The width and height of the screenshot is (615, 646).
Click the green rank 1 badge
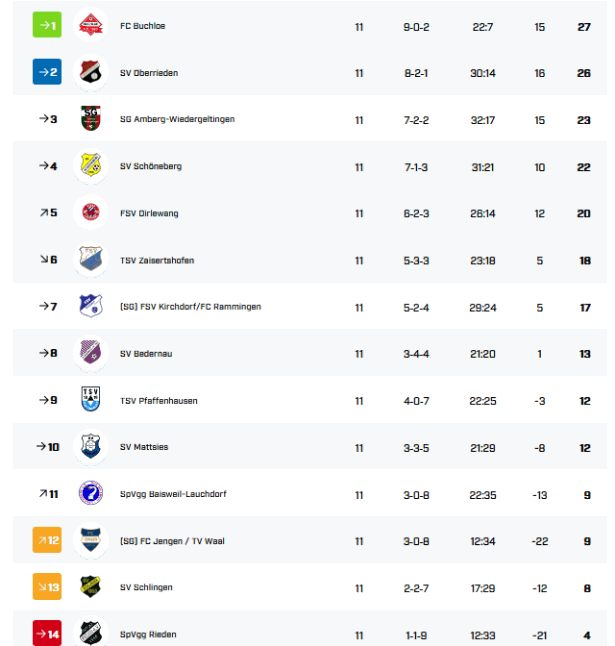tap(48, 26)
